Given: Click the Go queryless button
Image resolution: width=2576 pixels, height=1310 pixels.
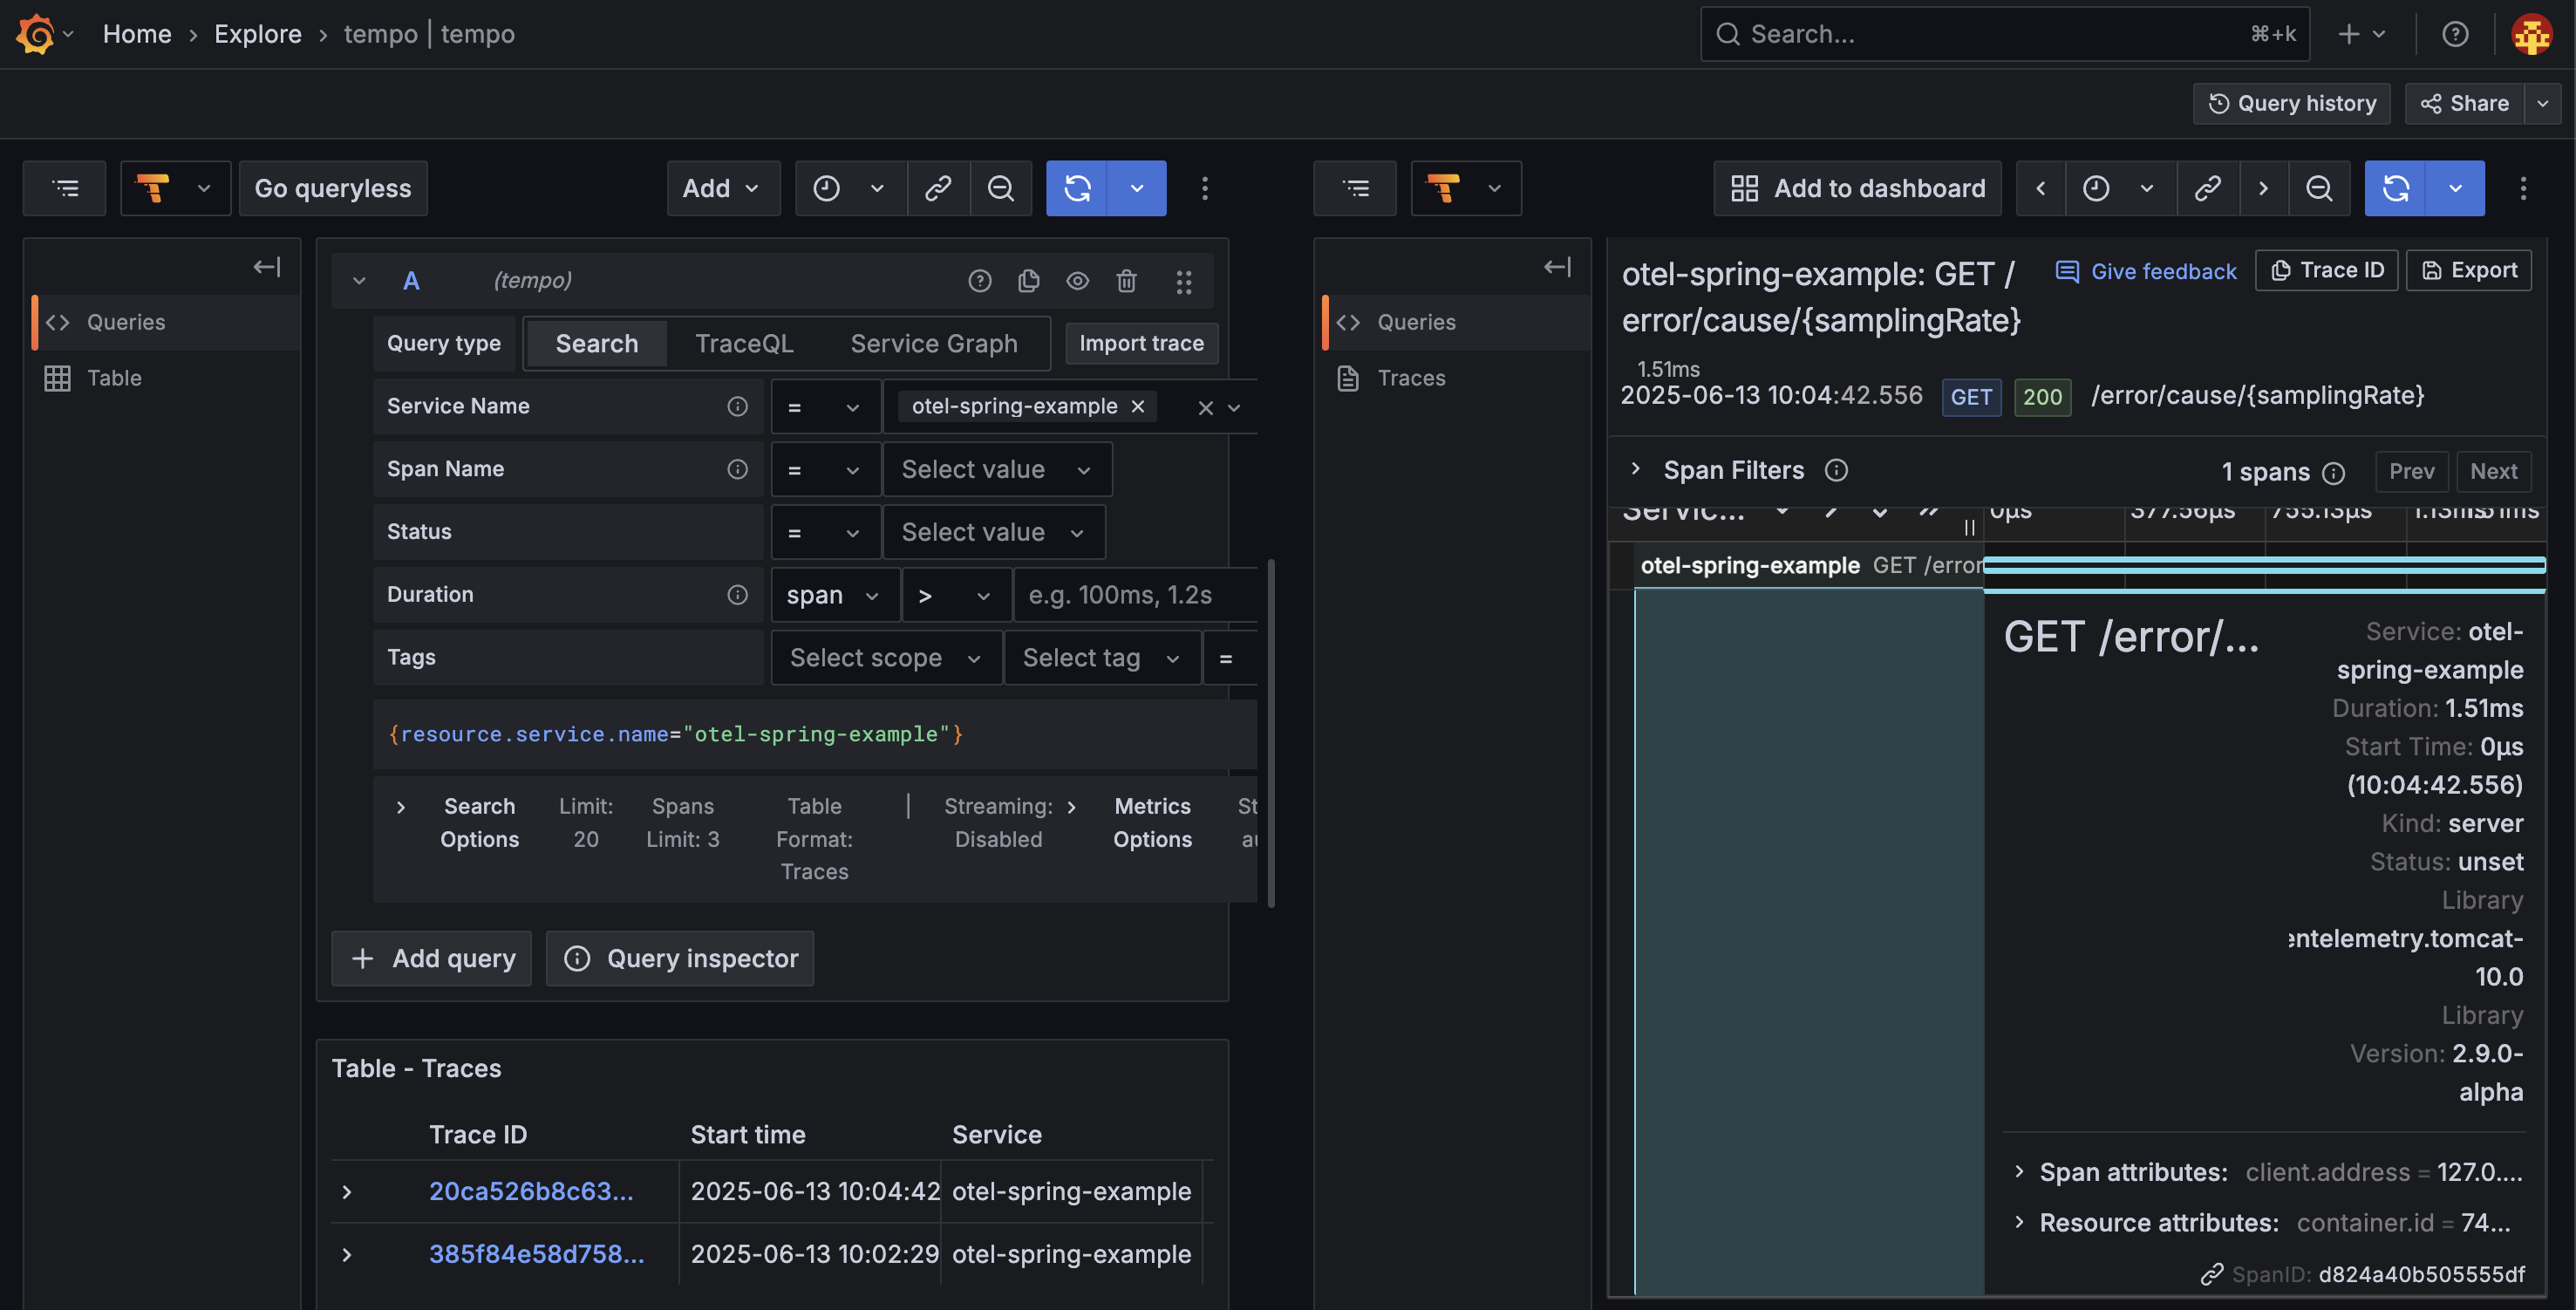Looking at the screenshot, I should coord(333,188).
